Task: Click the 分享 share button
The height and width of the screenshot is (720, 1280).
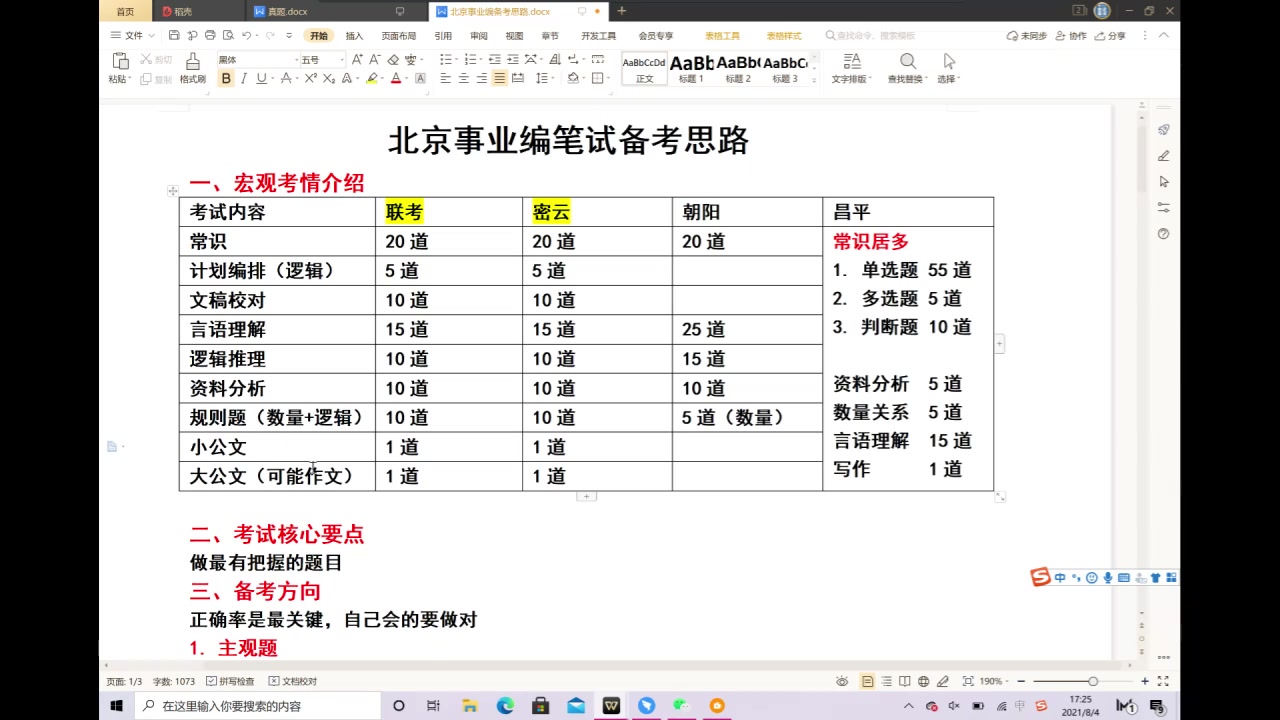Action: 1110,36
